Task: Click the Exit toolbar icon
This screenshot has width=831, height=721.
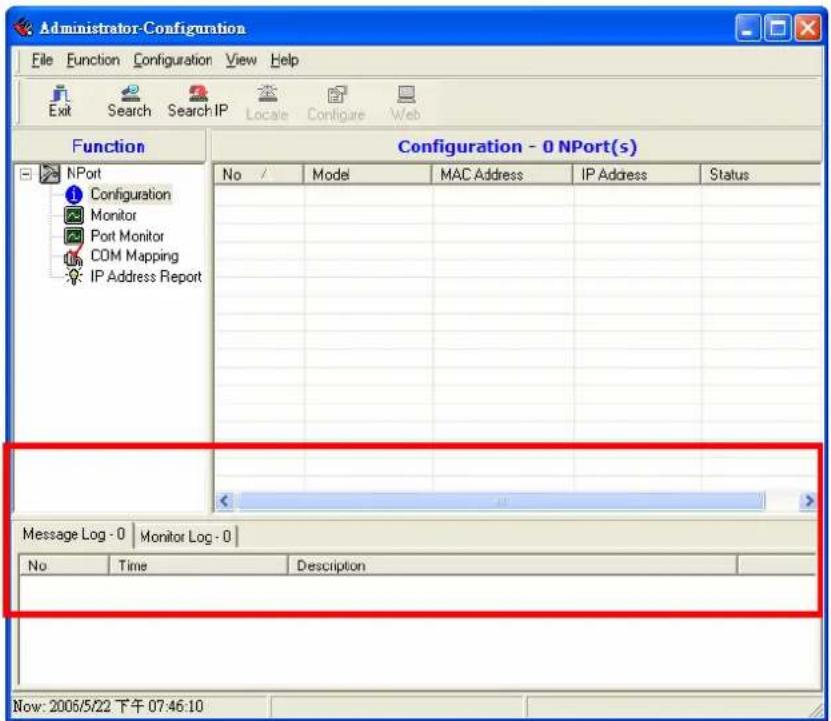Action: (x=60, y=101)
